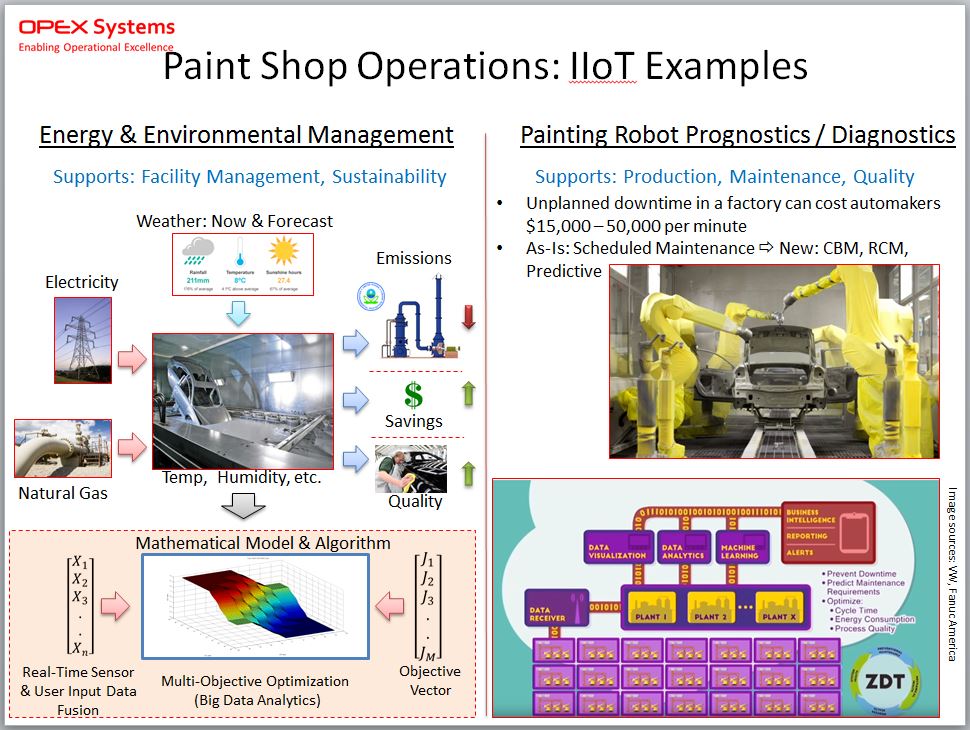Image resolution: width=970 pixels, height=730 pixels.
Task: Select the worker polishing car photo
Action: (411, 468)
